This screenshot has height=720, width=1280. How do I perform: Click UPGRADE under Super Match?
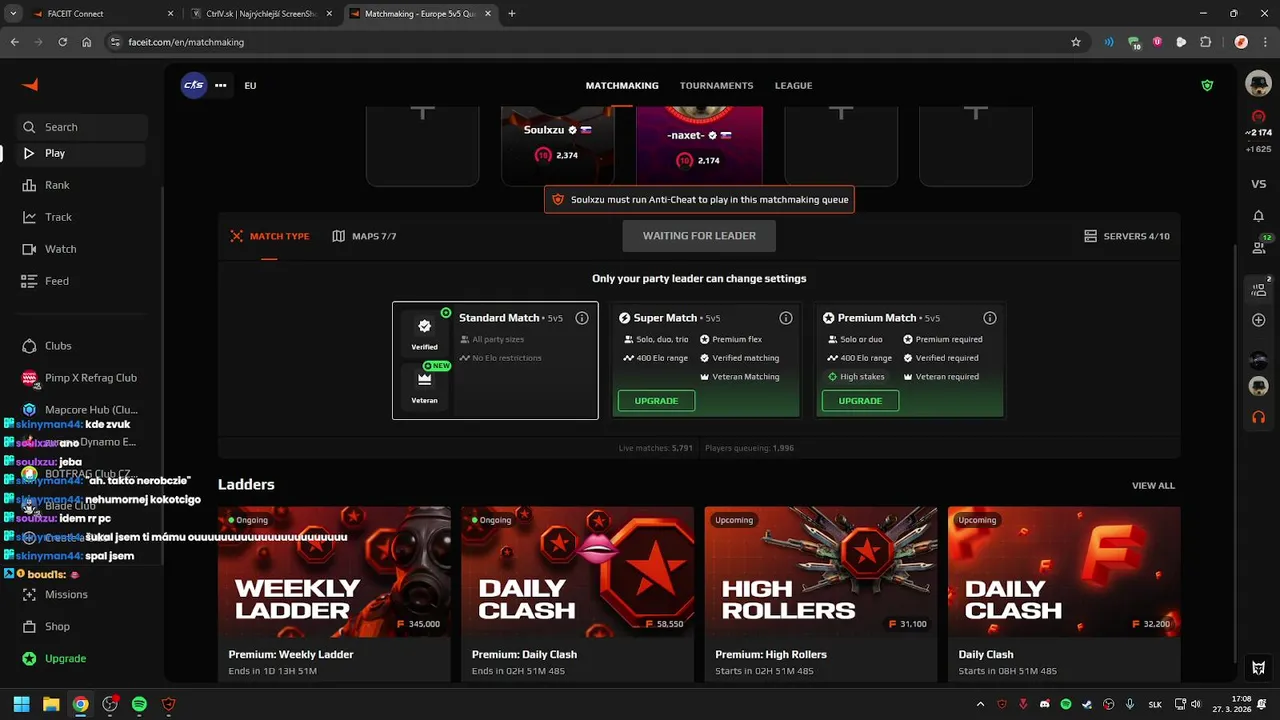(656, 401)
